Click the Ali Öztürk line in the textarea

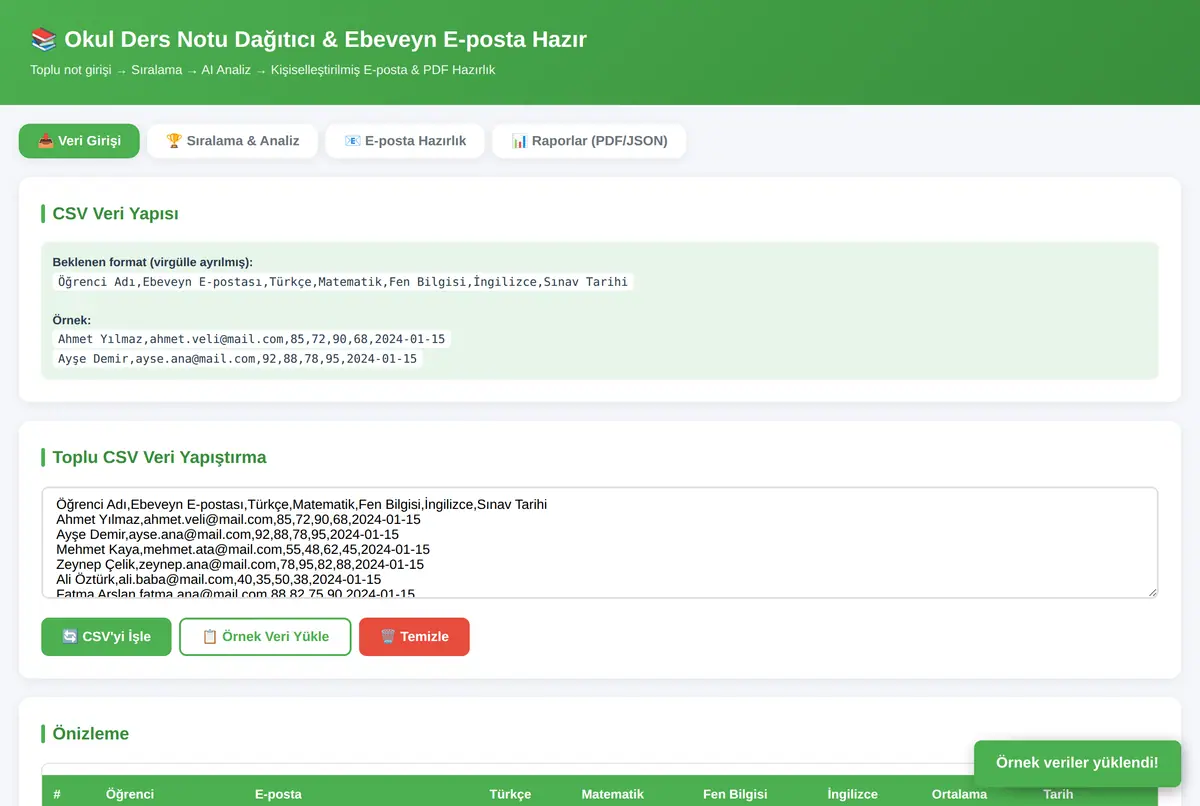tap(218, 579)
